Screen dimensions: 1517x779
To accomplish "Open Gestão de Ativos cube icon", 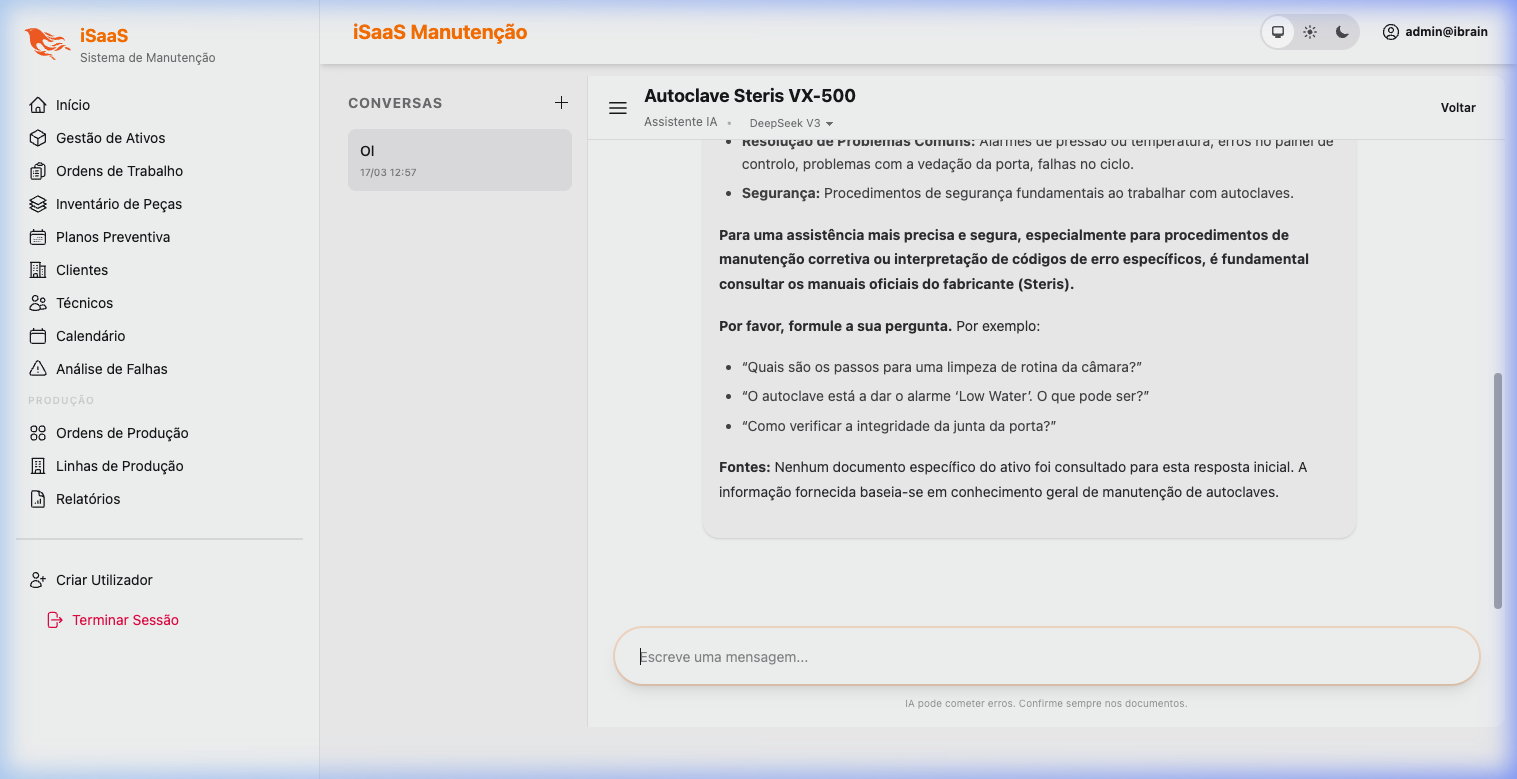I will (x=38, y=138).
